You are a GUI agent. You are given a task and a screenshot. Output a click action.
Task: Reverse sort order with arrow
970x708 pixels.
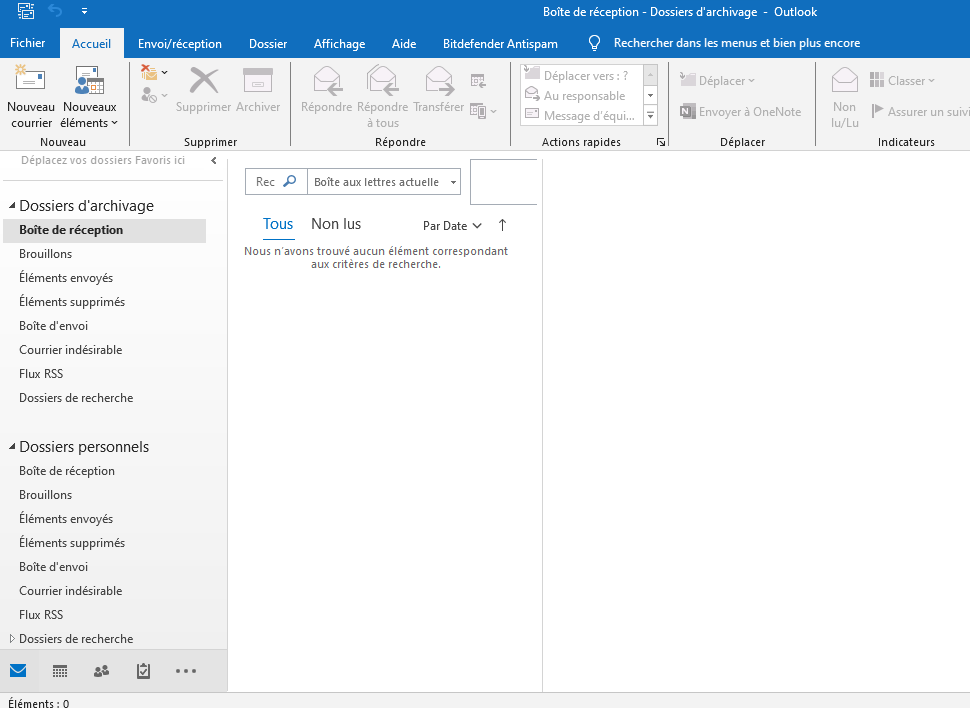[x=502, y=225]
